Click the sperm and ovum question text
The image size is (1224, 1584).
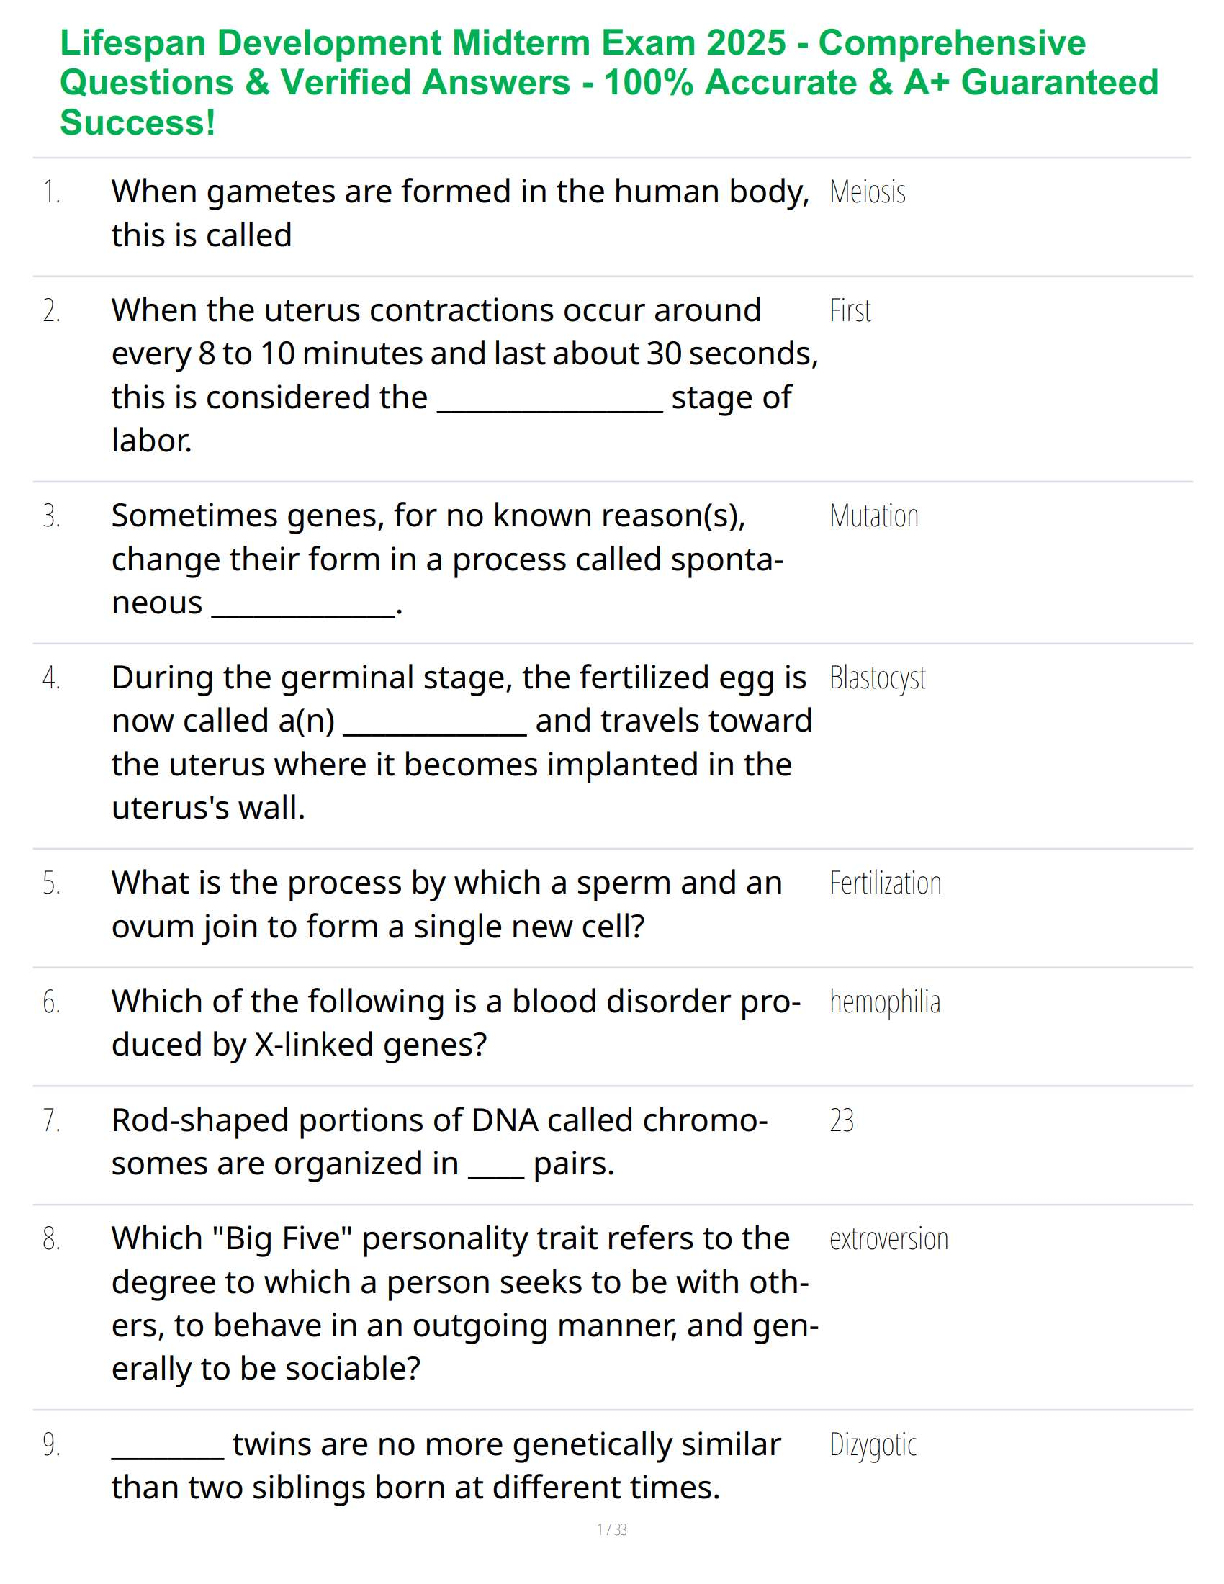[x=446, y=904]
